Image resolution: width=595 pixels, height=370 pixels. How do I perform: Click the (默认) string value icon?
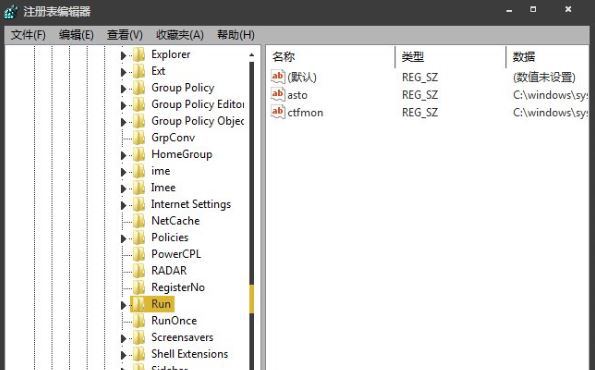click(x=278, y=77)
